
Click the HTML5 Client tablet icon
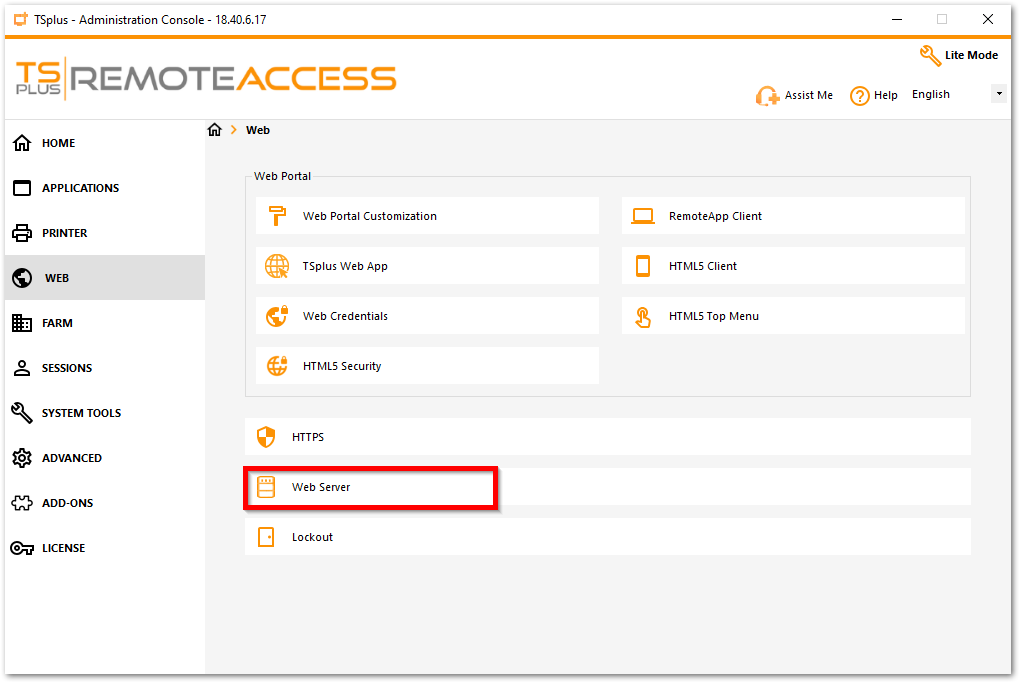(x=643, y=266)
